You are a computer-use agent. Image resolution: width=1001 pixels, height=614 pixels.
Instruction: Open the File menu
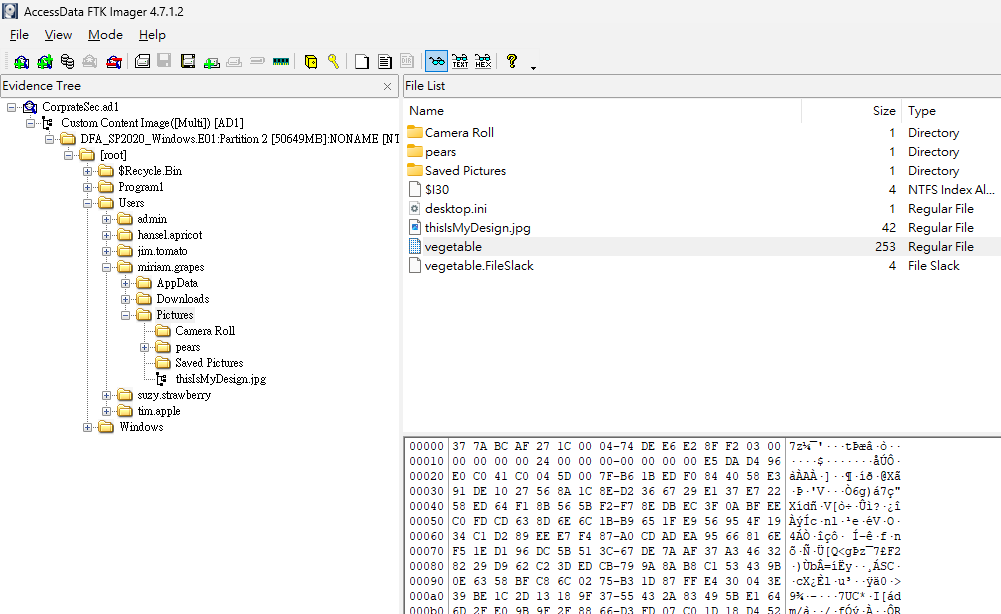[x=19, y=35]
